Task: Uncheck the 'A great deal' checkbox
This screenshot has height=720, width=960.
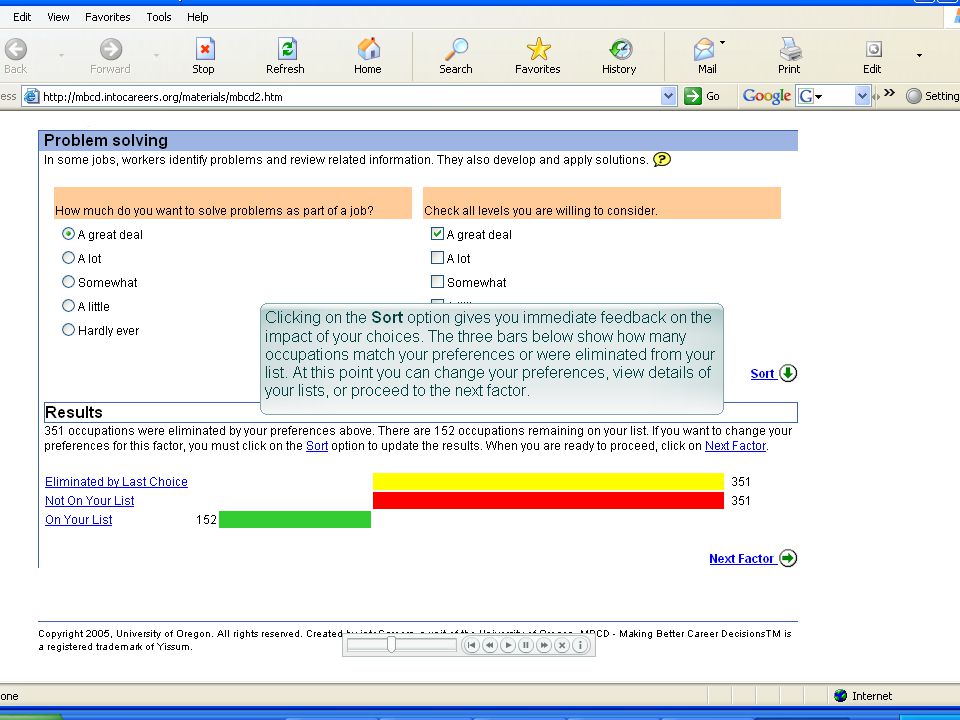Action: pos(437,233)
